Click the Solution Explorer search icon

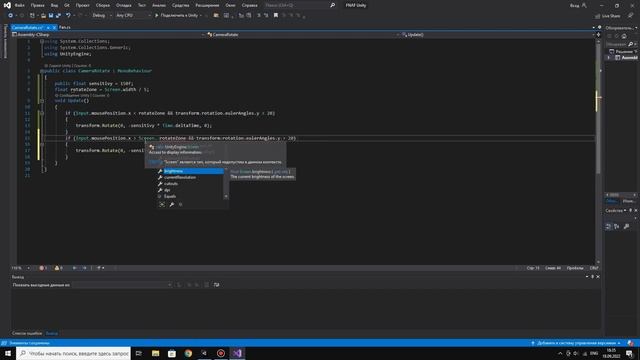630,44
